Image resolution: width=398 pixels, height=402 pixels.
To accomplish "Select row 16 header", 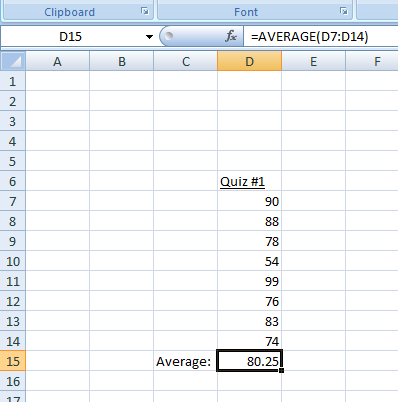I will point(13,381).
